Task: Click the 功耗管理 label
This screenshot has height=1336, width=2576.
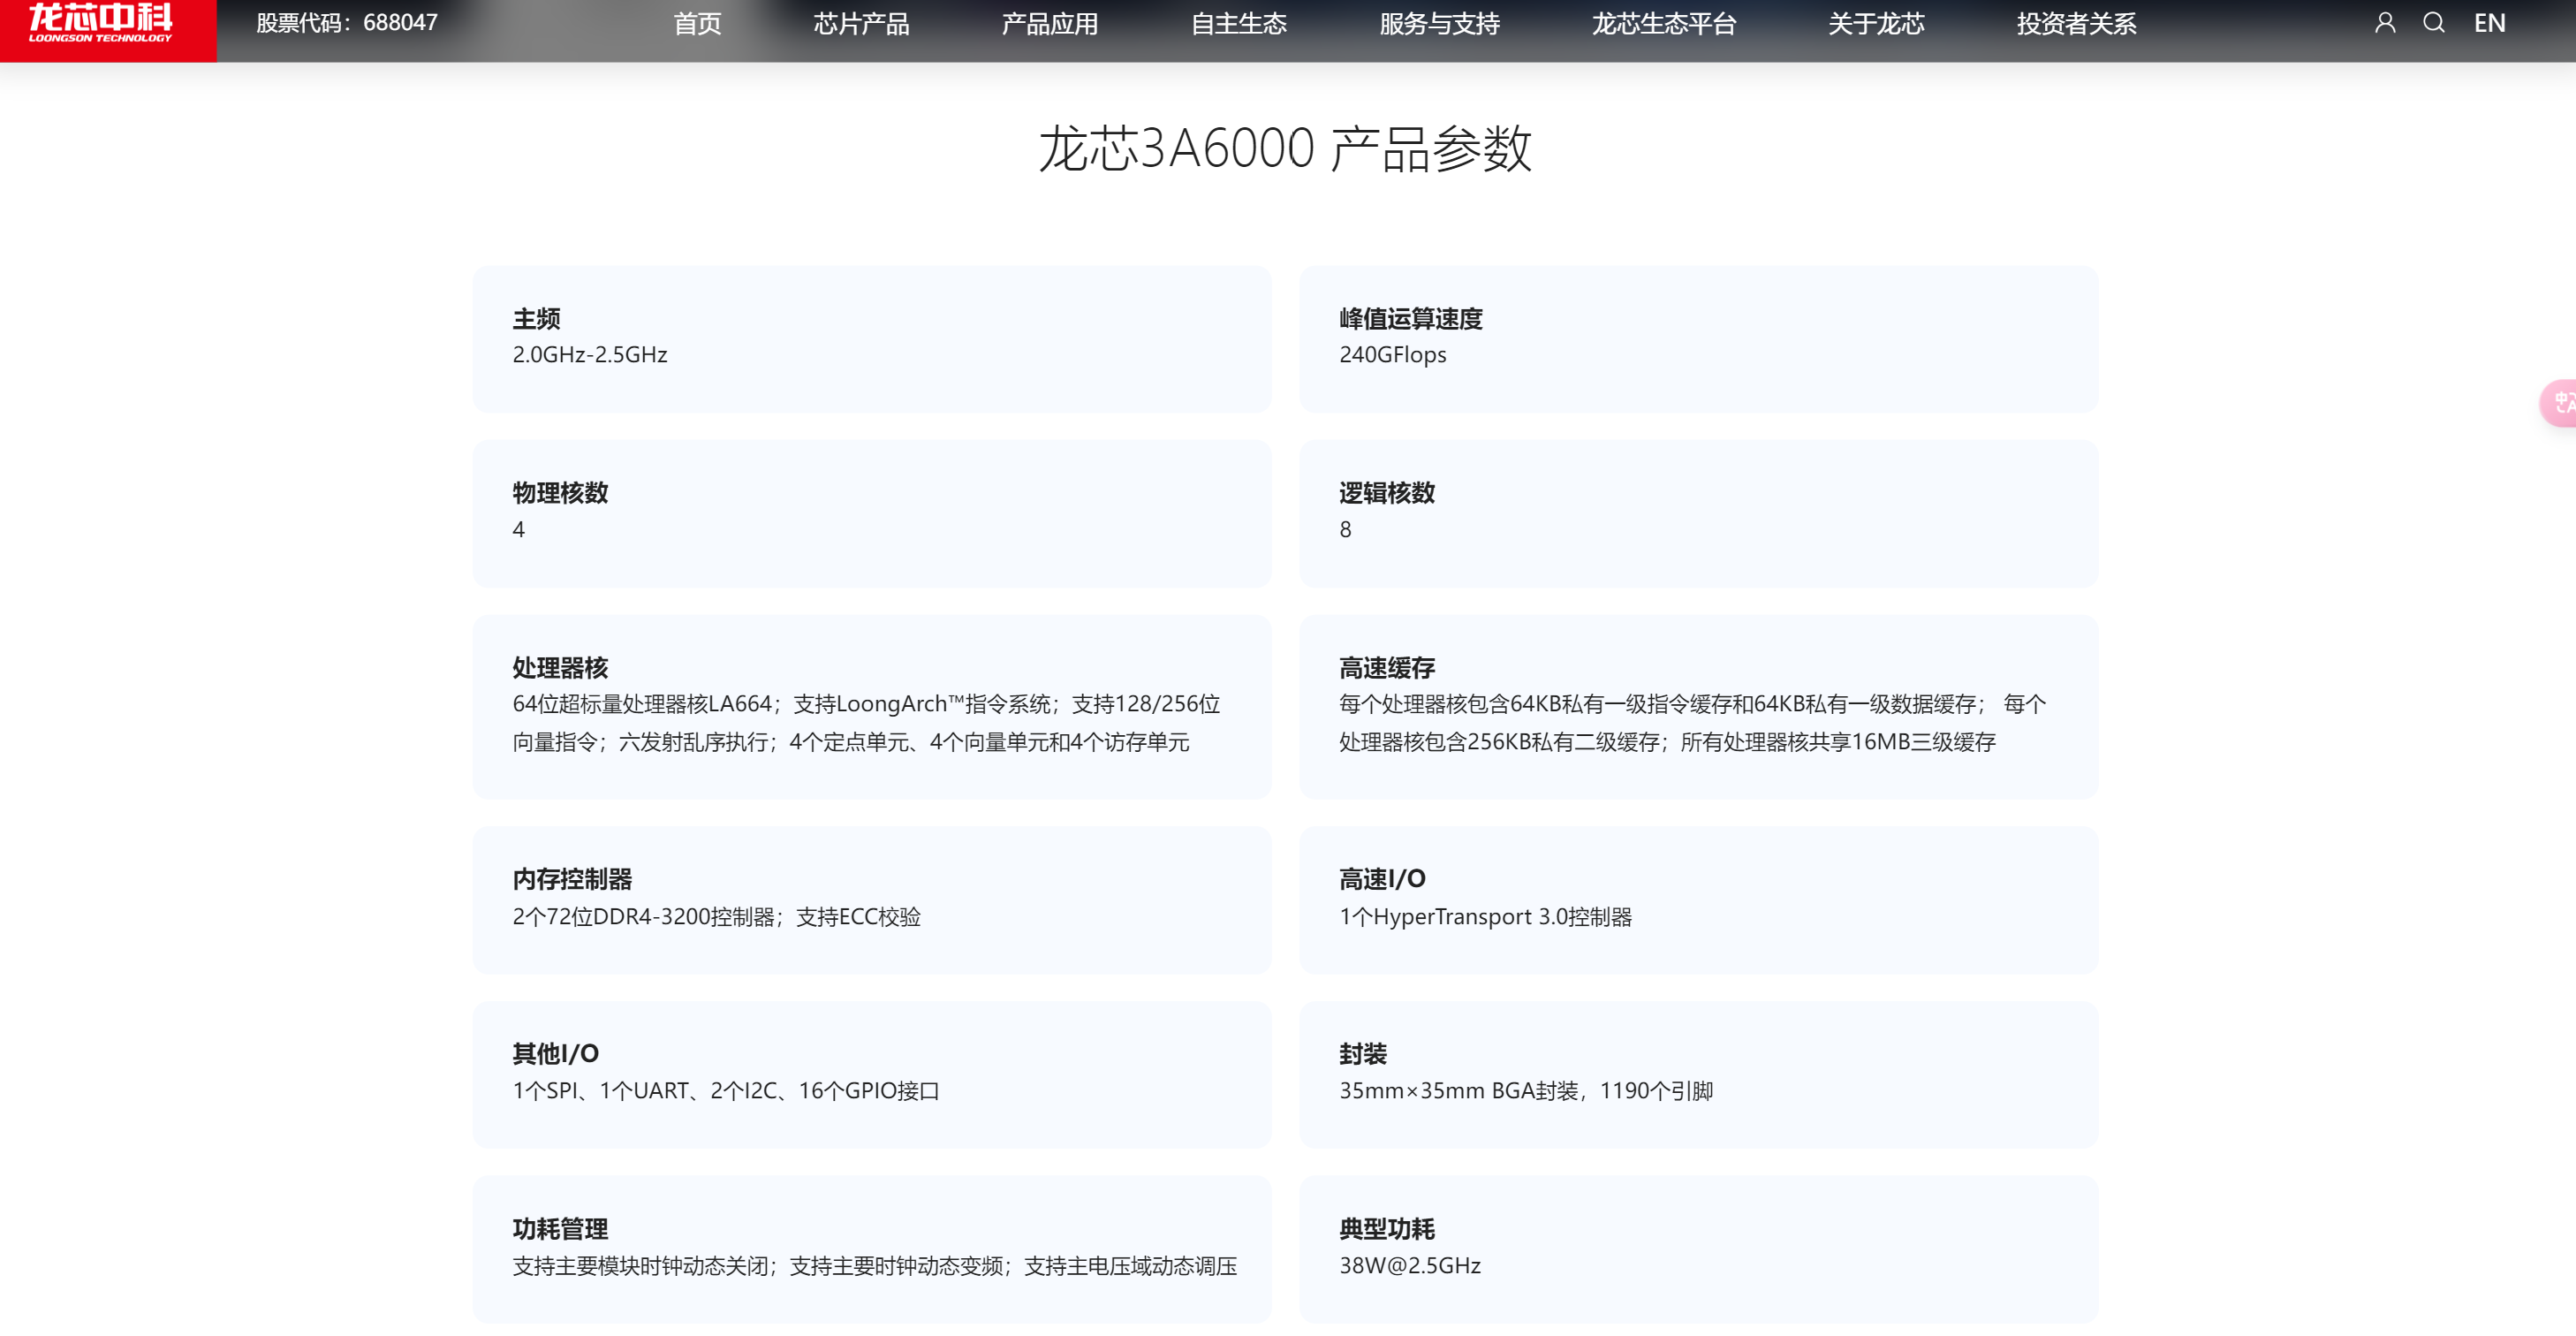Action: [560, 1228]
